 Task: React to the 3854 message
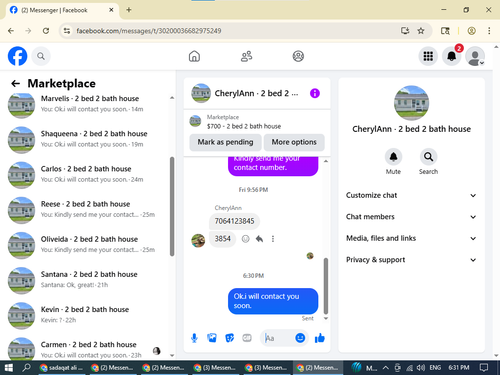[x=245, y=239]
